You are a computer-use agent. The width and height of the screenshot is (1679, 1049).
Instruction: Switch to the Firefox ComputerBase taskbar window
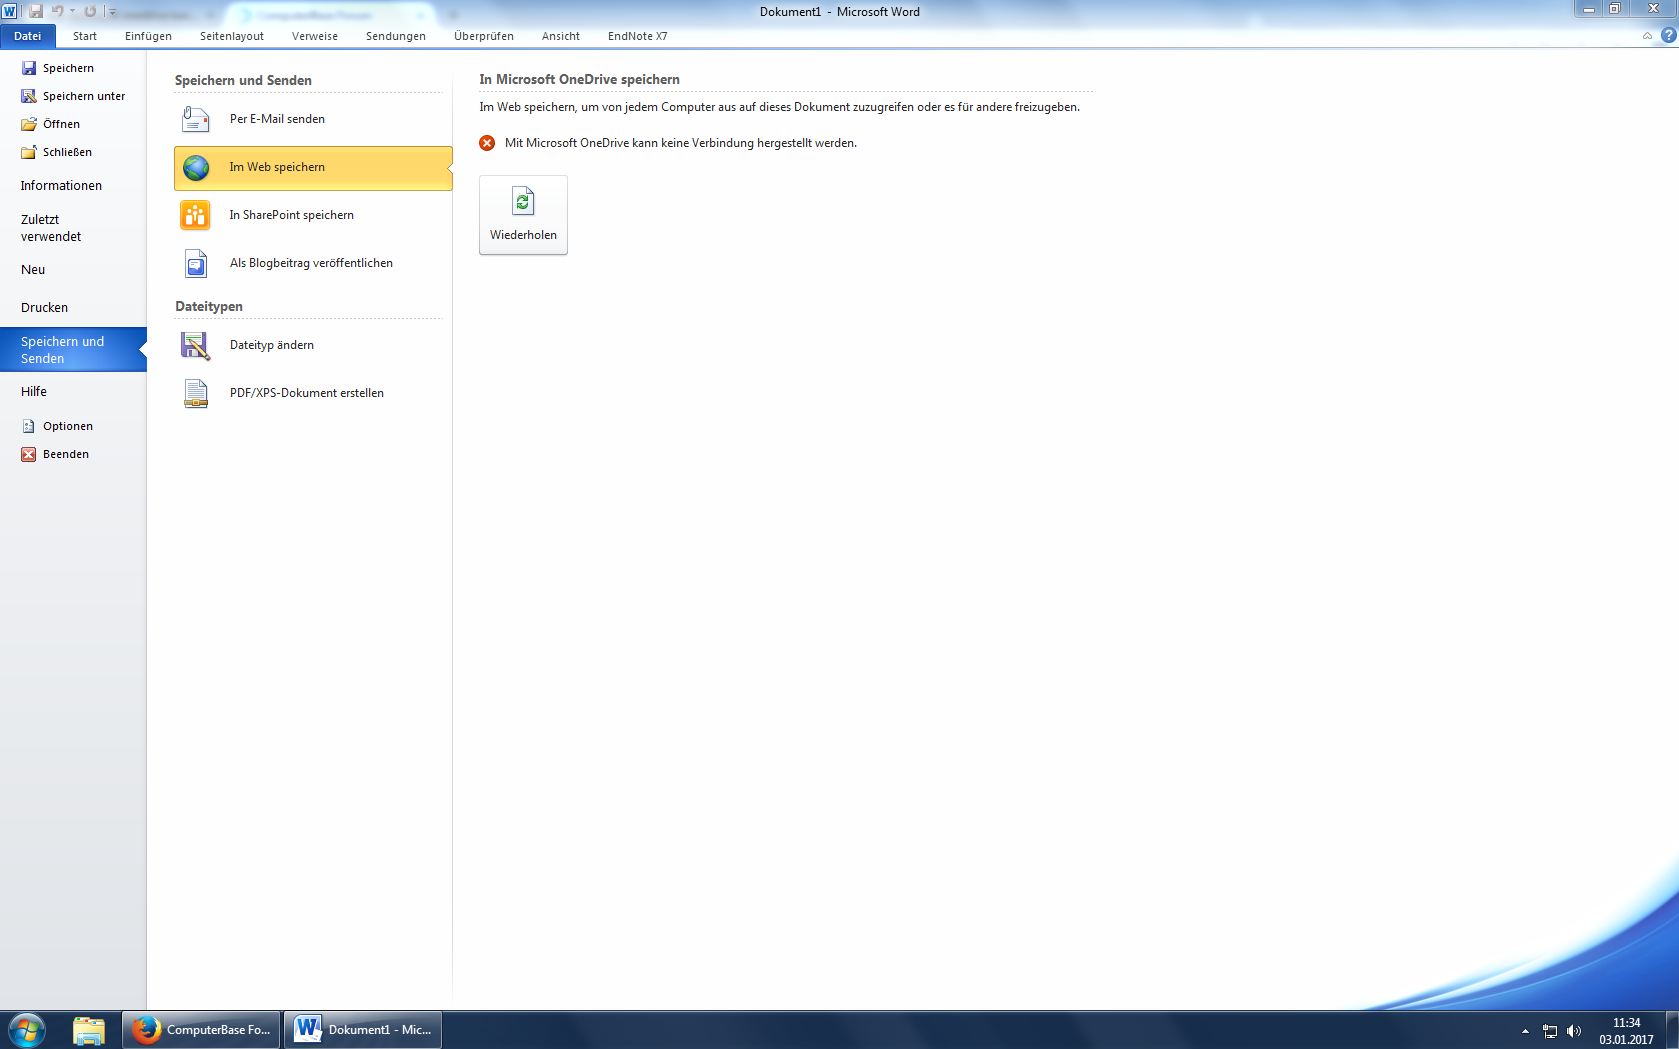pos(203,1030)
